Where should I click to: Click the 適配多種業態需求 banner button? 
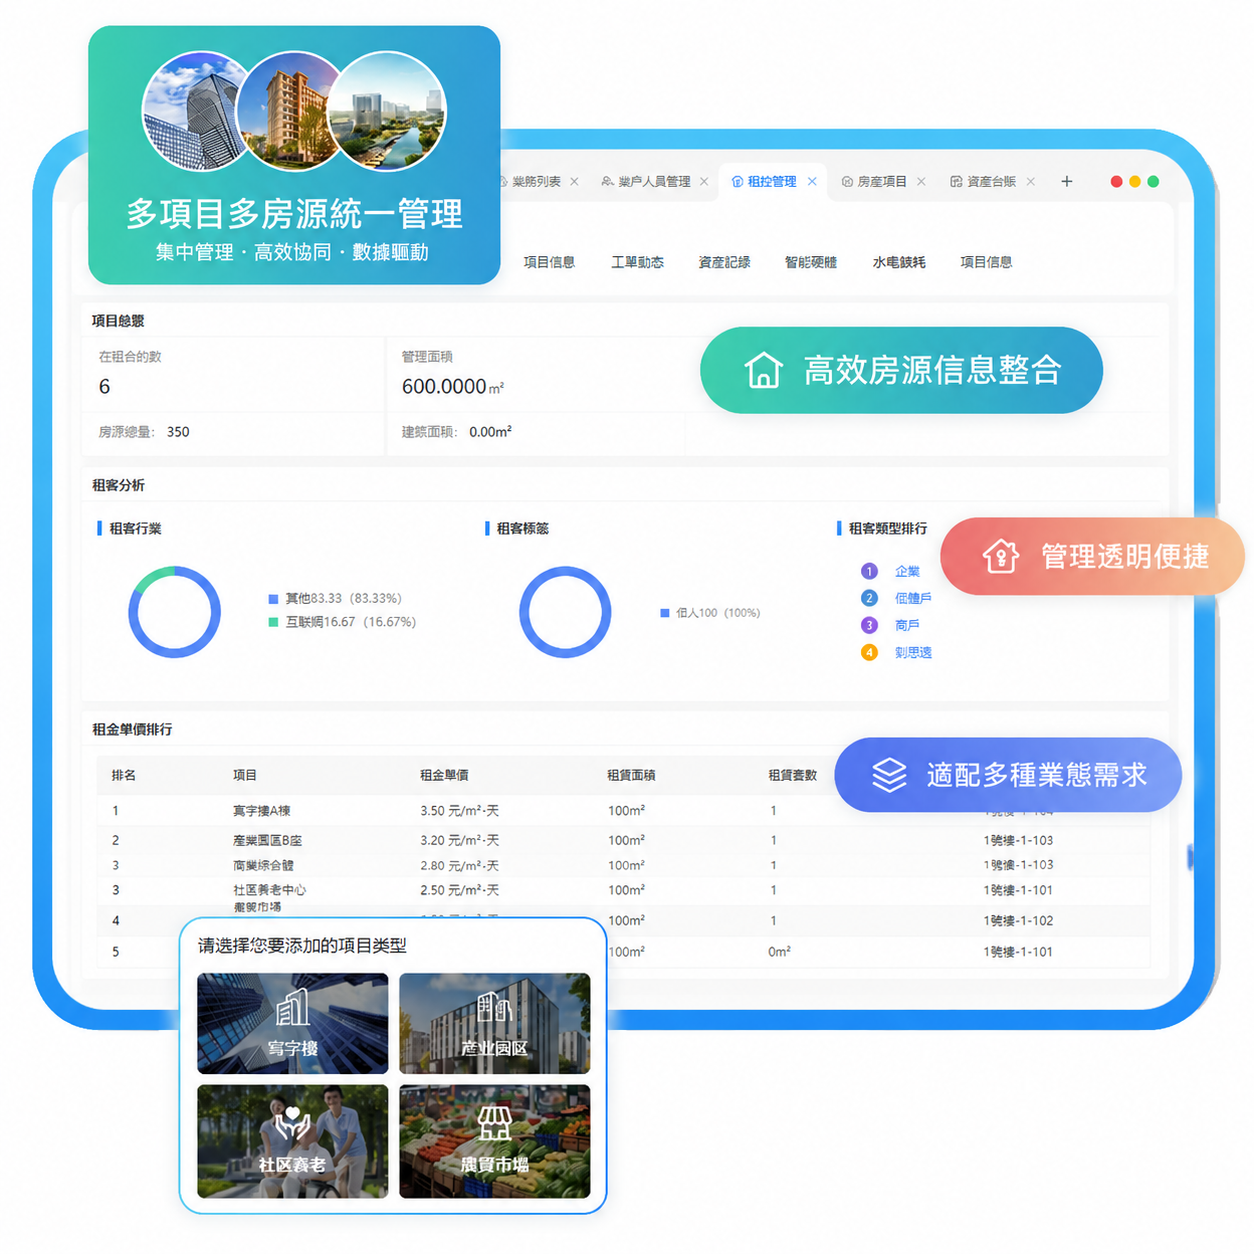[x=1008, y=775]
